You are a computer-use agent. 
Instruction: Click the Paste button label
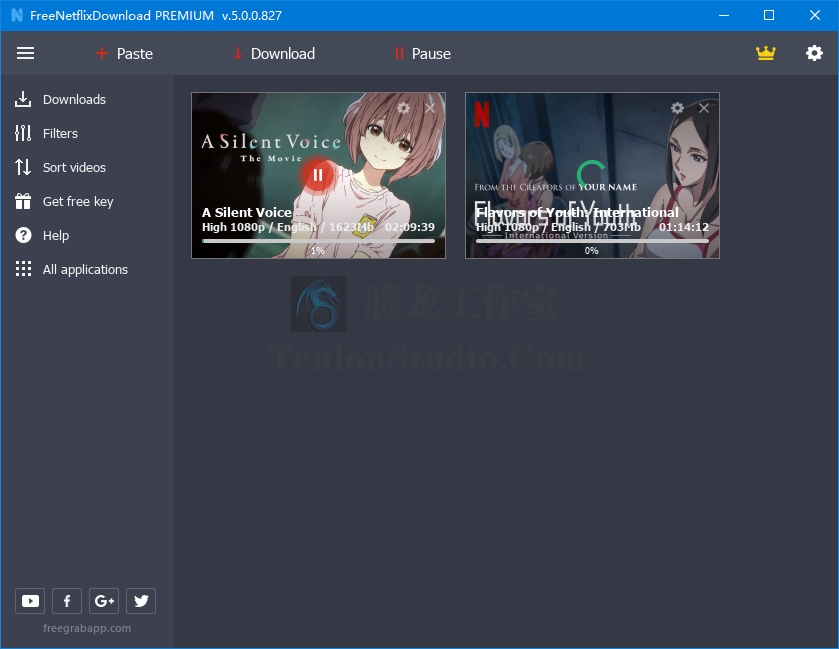[135, 54]
